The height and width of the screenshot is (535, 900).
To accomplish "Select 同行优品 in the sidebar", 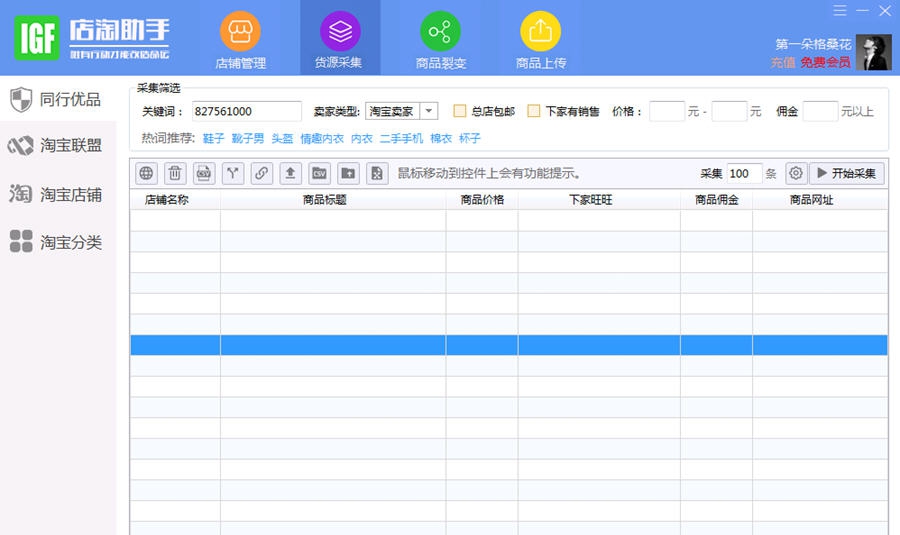I will [57, 99].
